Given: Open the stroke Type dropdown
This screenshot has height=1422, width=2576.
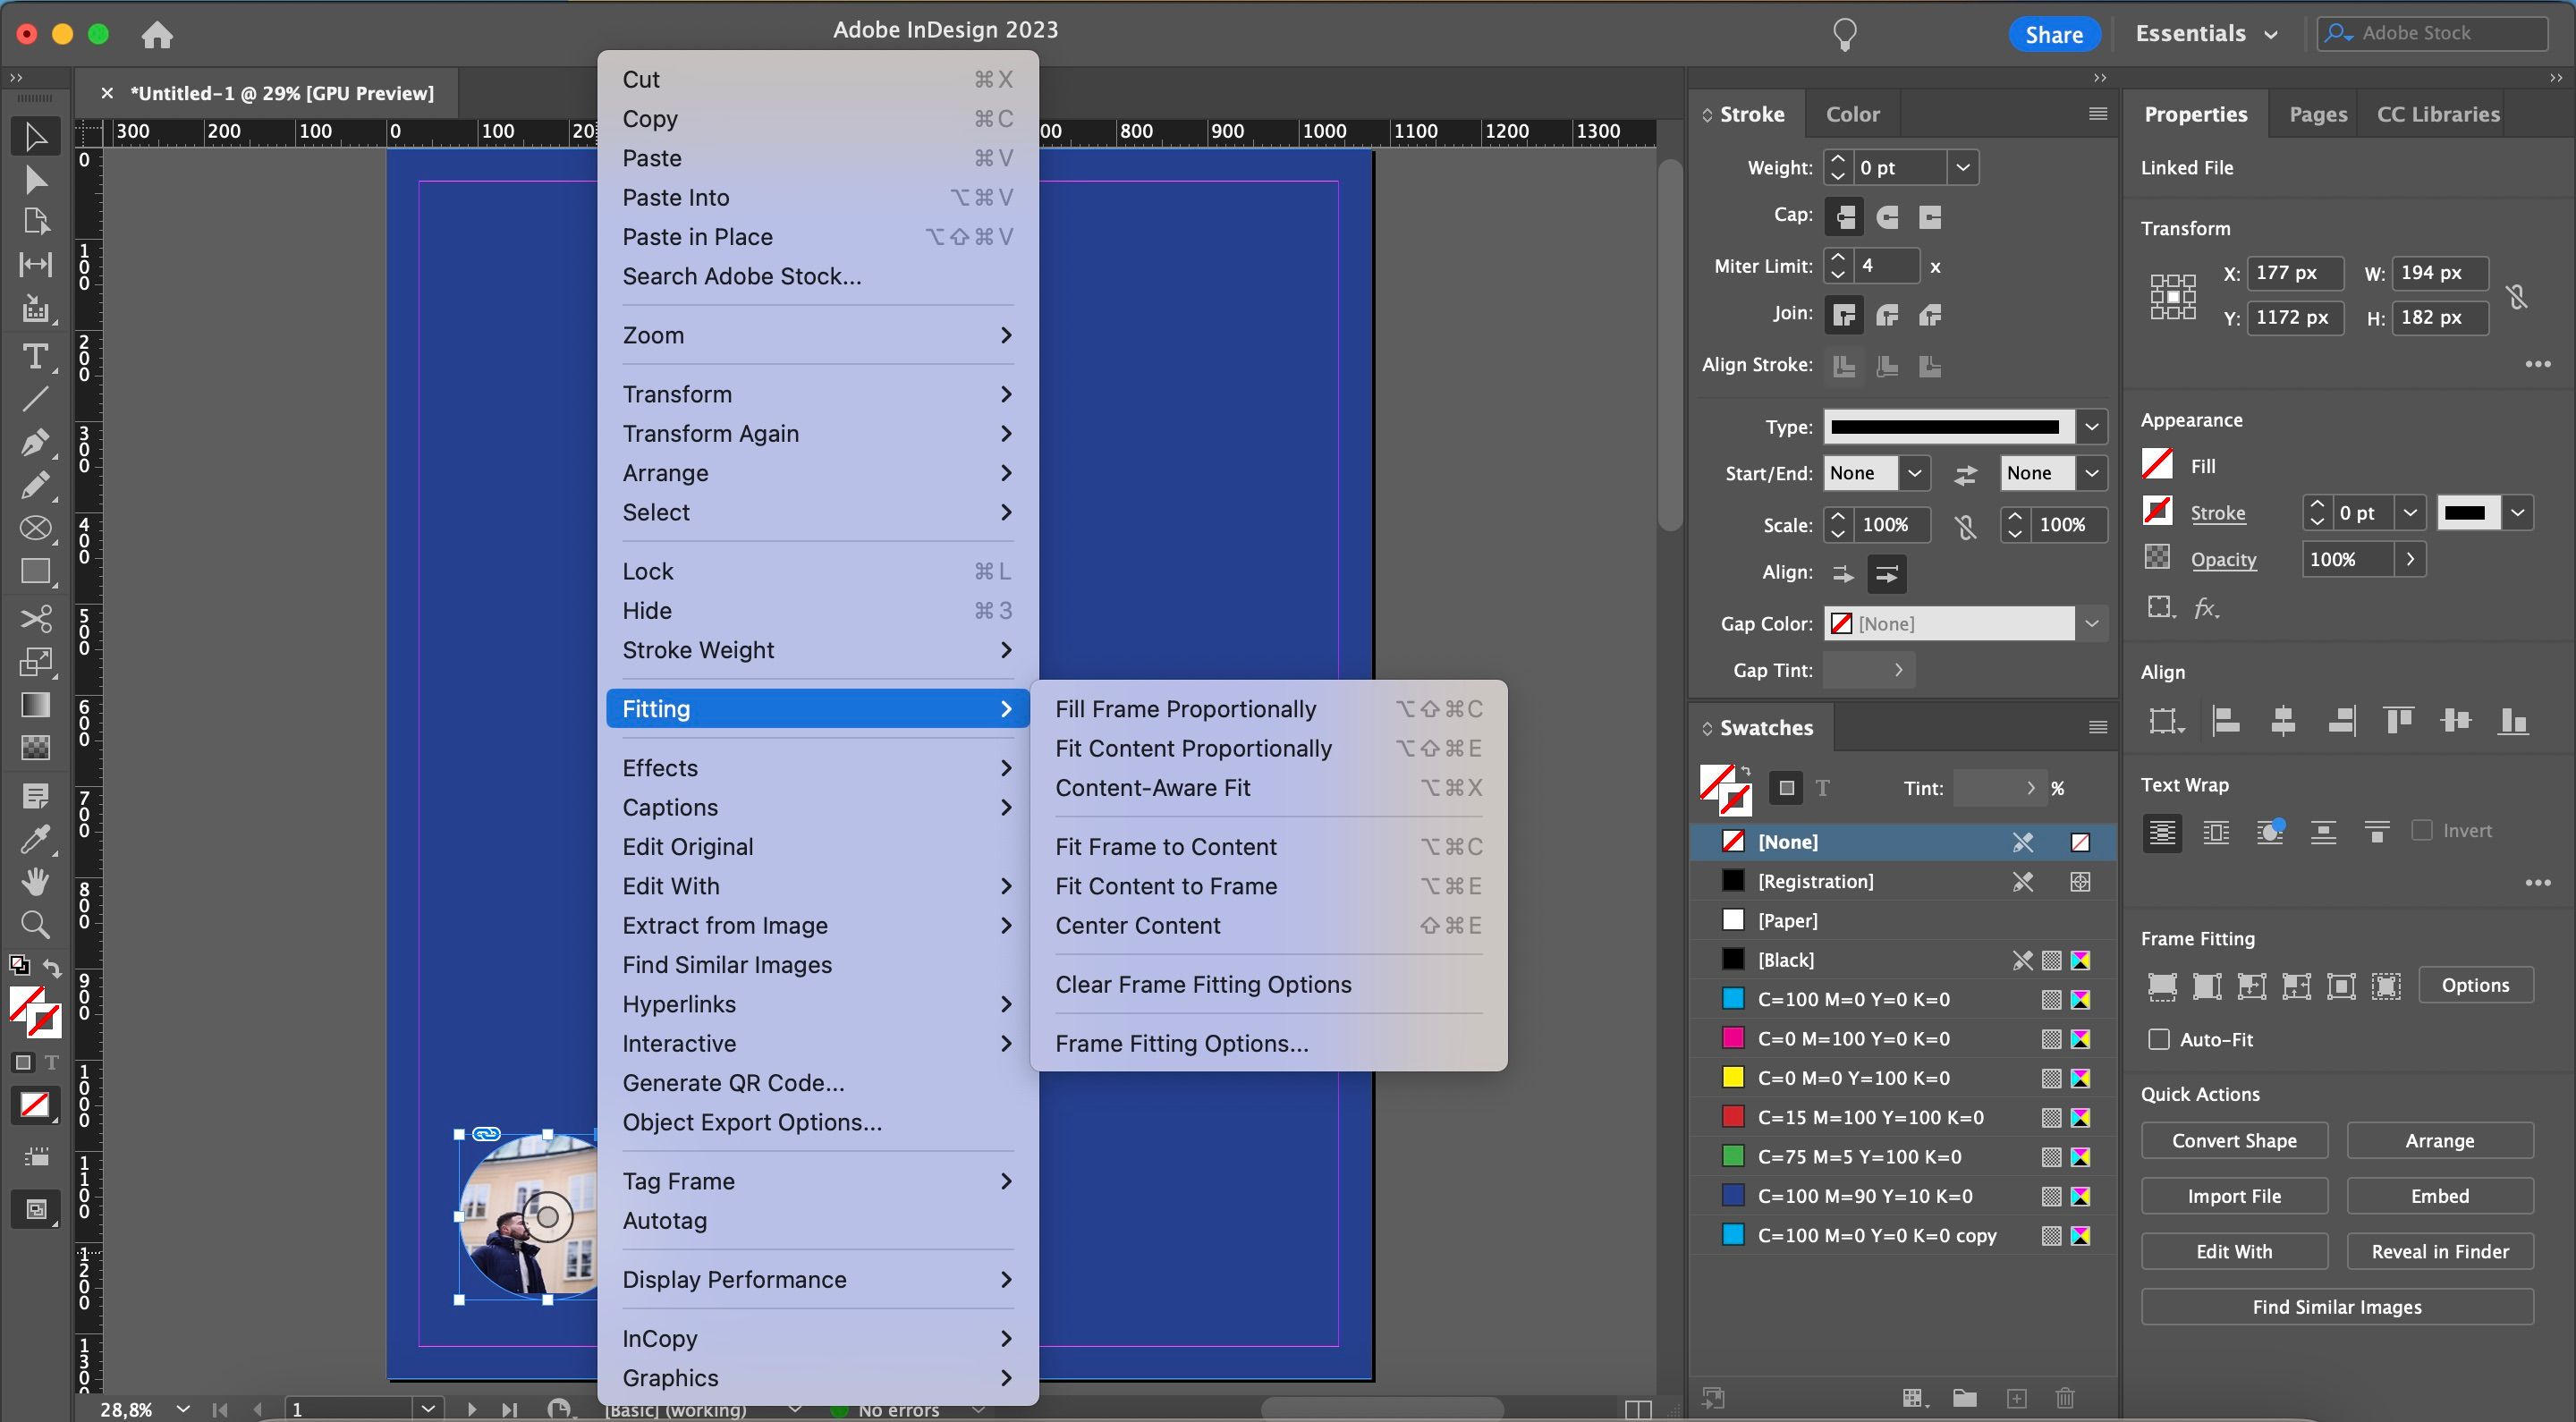Looking at the screenshot, I should click(x=2092, y=427).
